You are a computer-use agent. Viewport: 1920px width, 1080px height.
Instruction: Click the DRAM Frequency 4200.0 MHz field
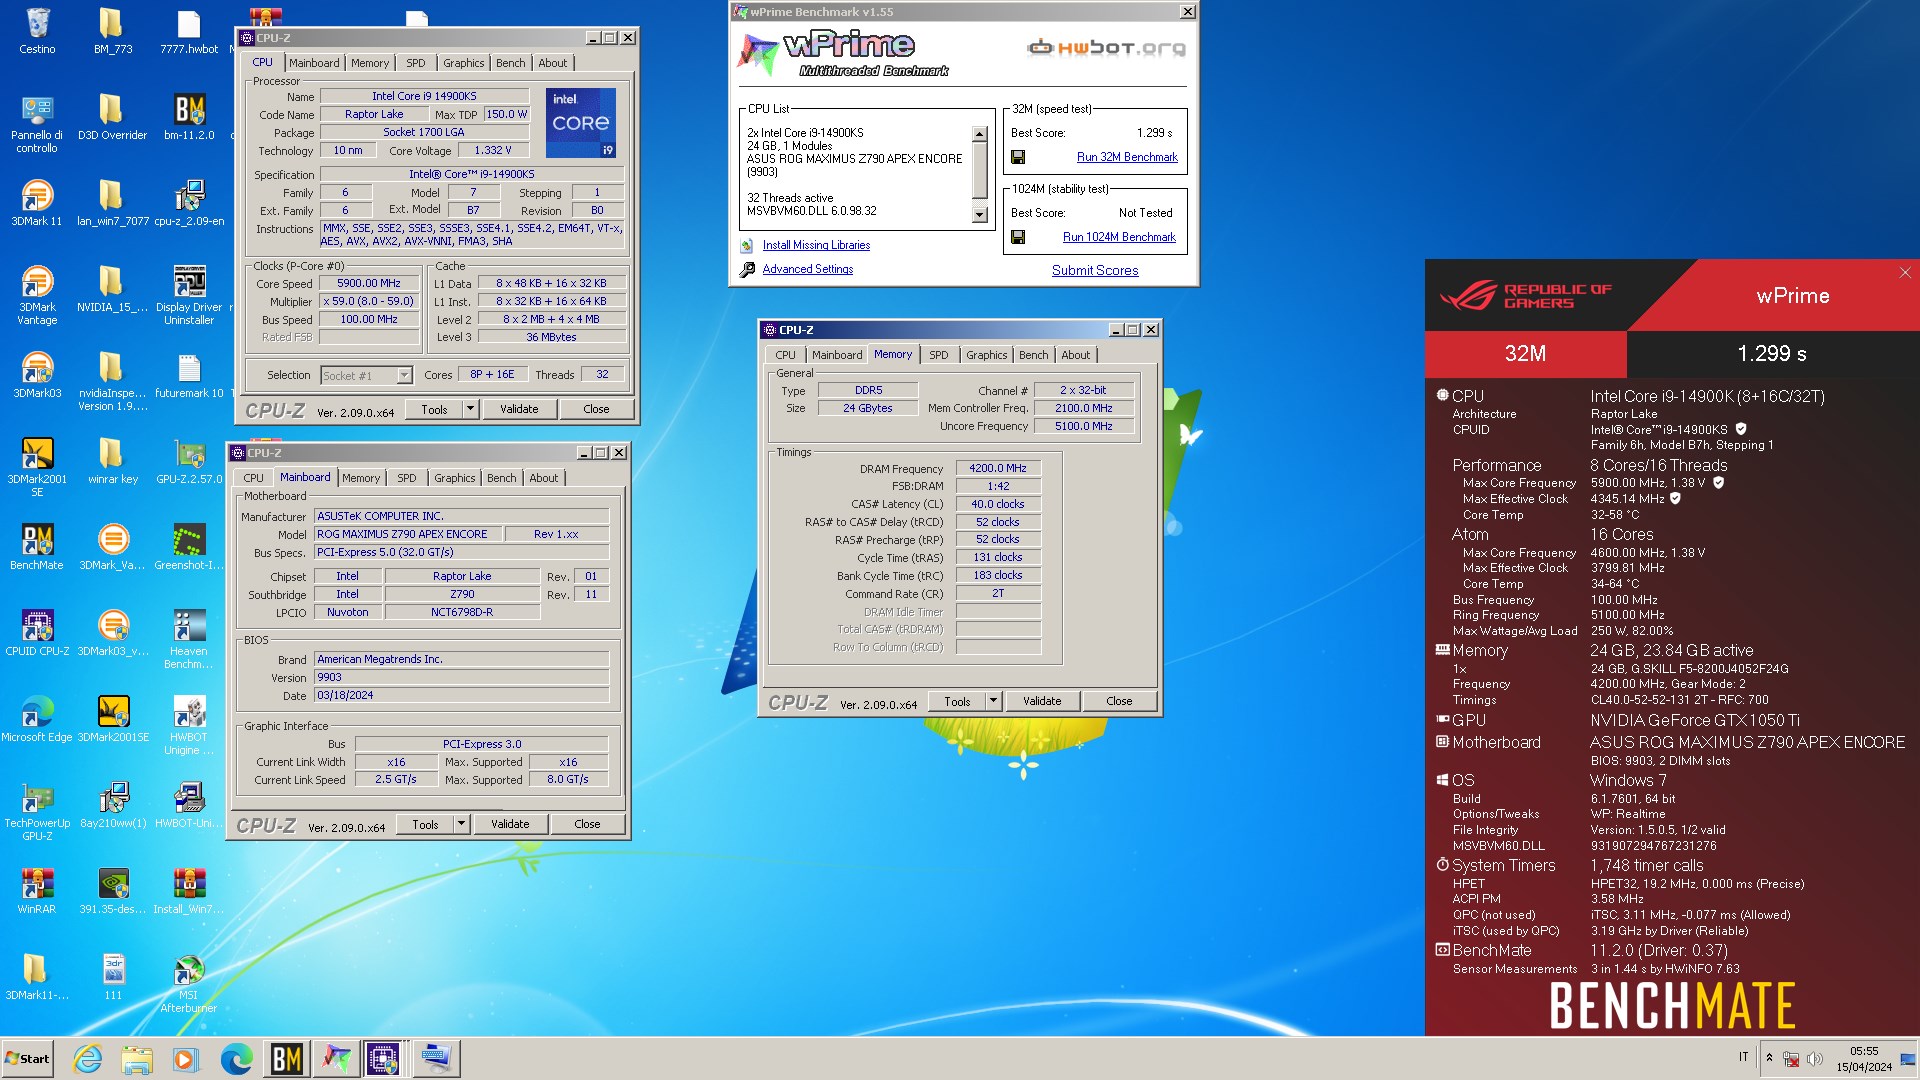[x=998, y=468]
